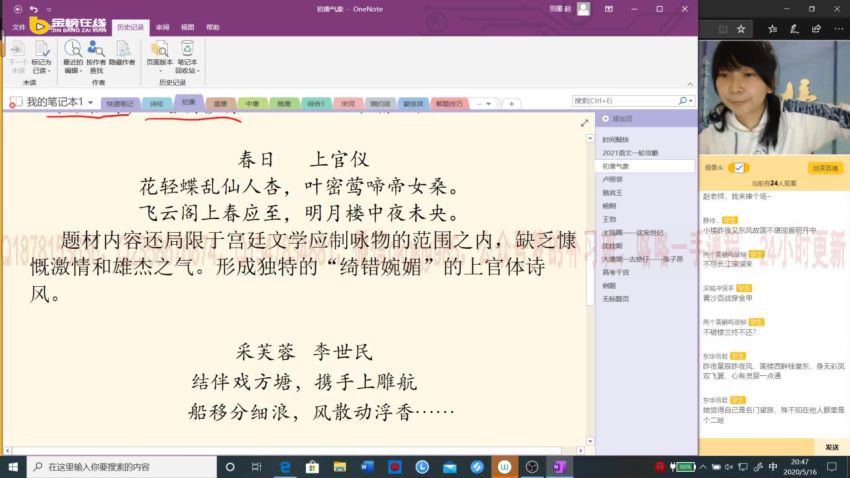Expand the 我的笔记本1 notebook dropdown
The width and height of the screenshot is (850, 478).
(x=90, y=103)
